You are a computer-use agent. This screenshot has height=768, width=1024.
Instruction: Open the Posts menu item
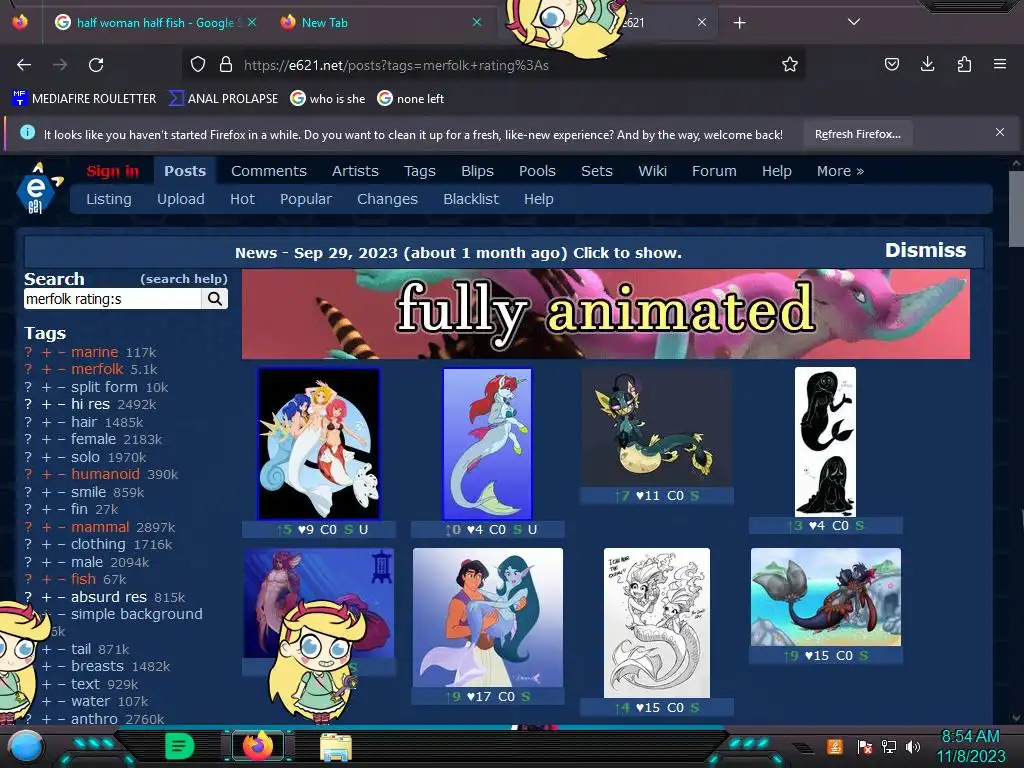[185, 171]
